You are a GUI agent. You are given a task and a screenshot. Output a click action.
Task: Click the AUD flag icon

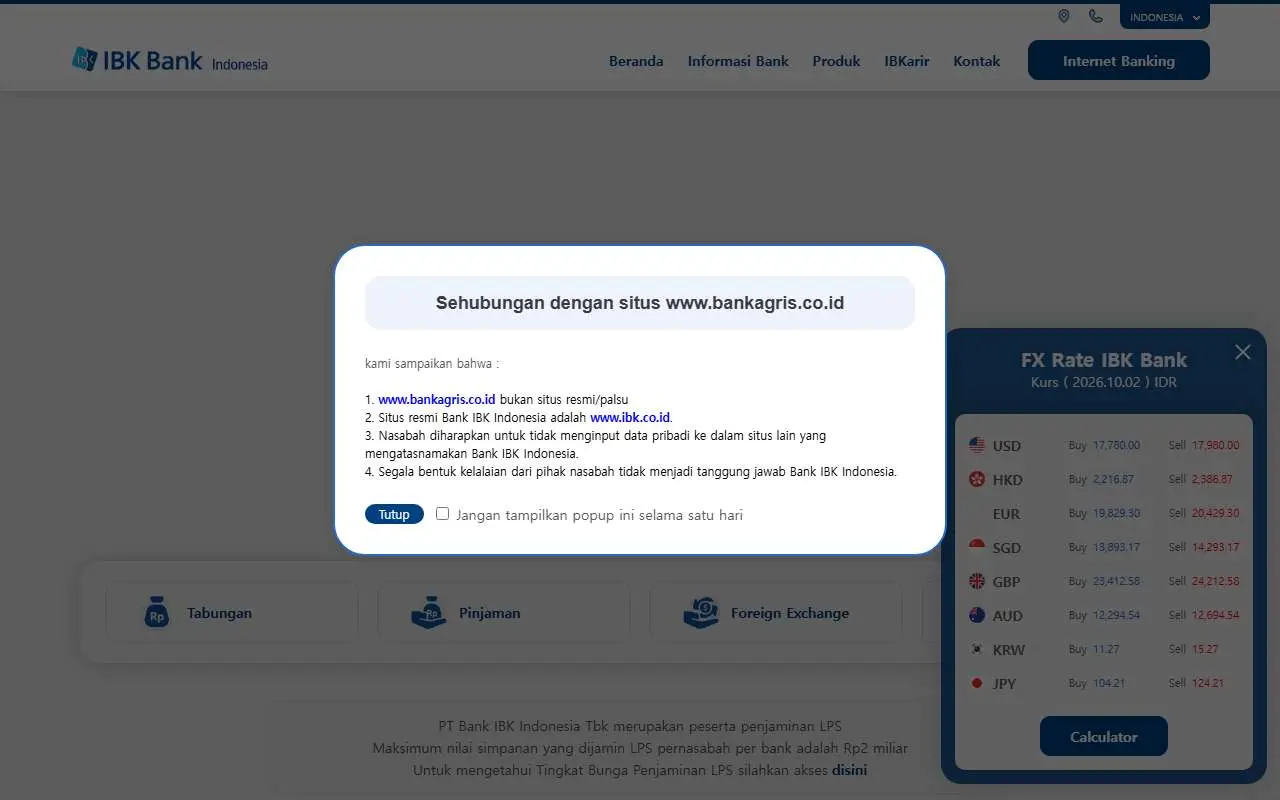[x=977, y=616]
